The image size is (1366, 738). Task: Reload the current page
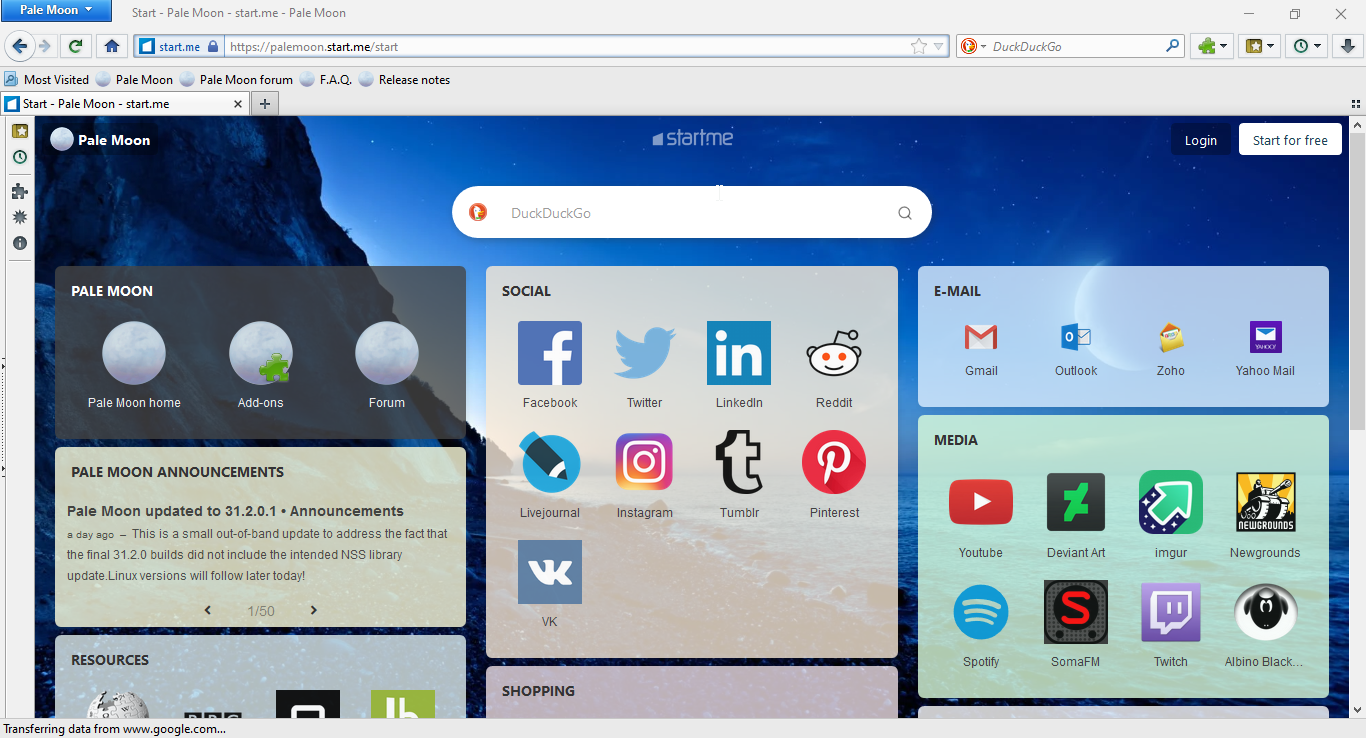(x=75, y=46)
